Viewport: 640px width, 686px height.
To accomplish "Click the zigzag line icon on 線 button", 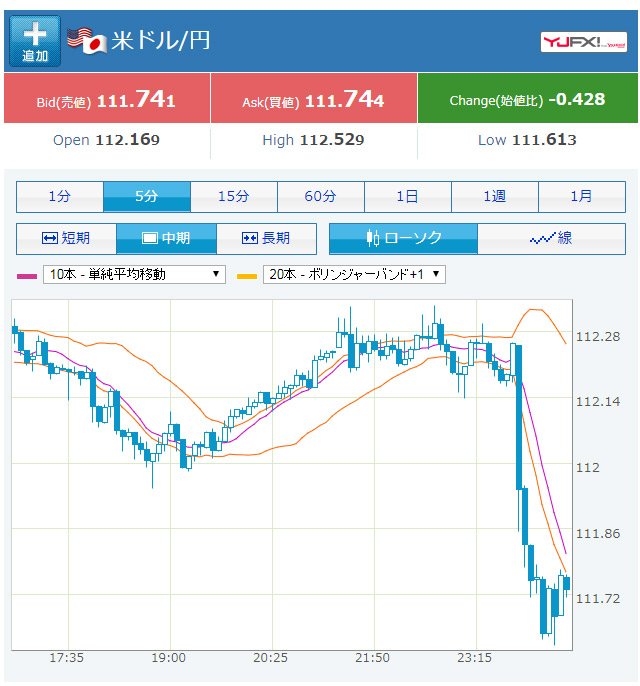I will tap(542, 238).
